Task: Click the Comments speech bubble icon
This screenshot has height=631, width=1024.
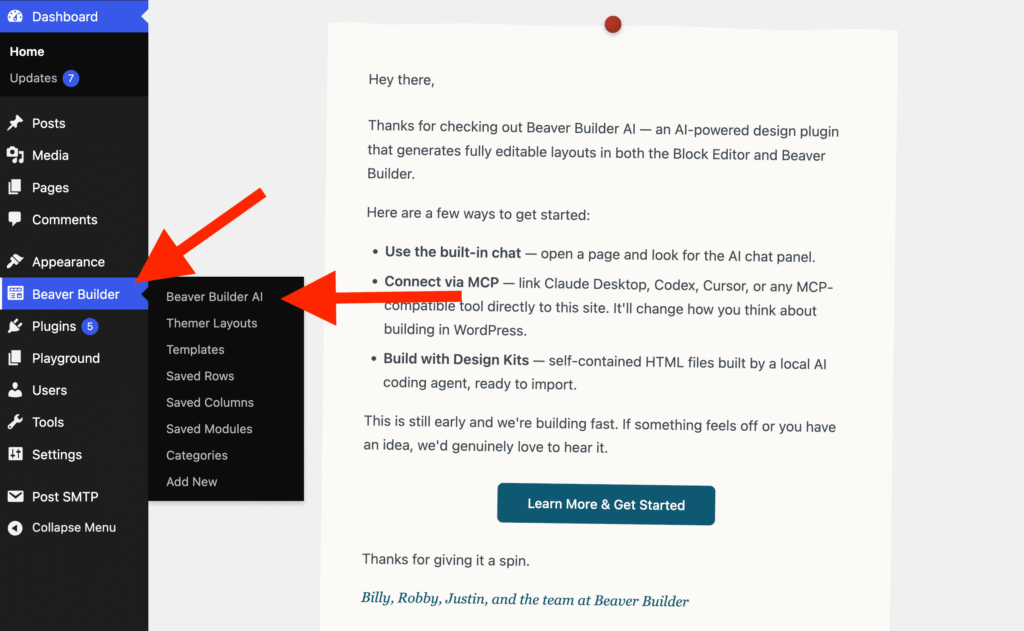Action: click(x=15, y=219)
